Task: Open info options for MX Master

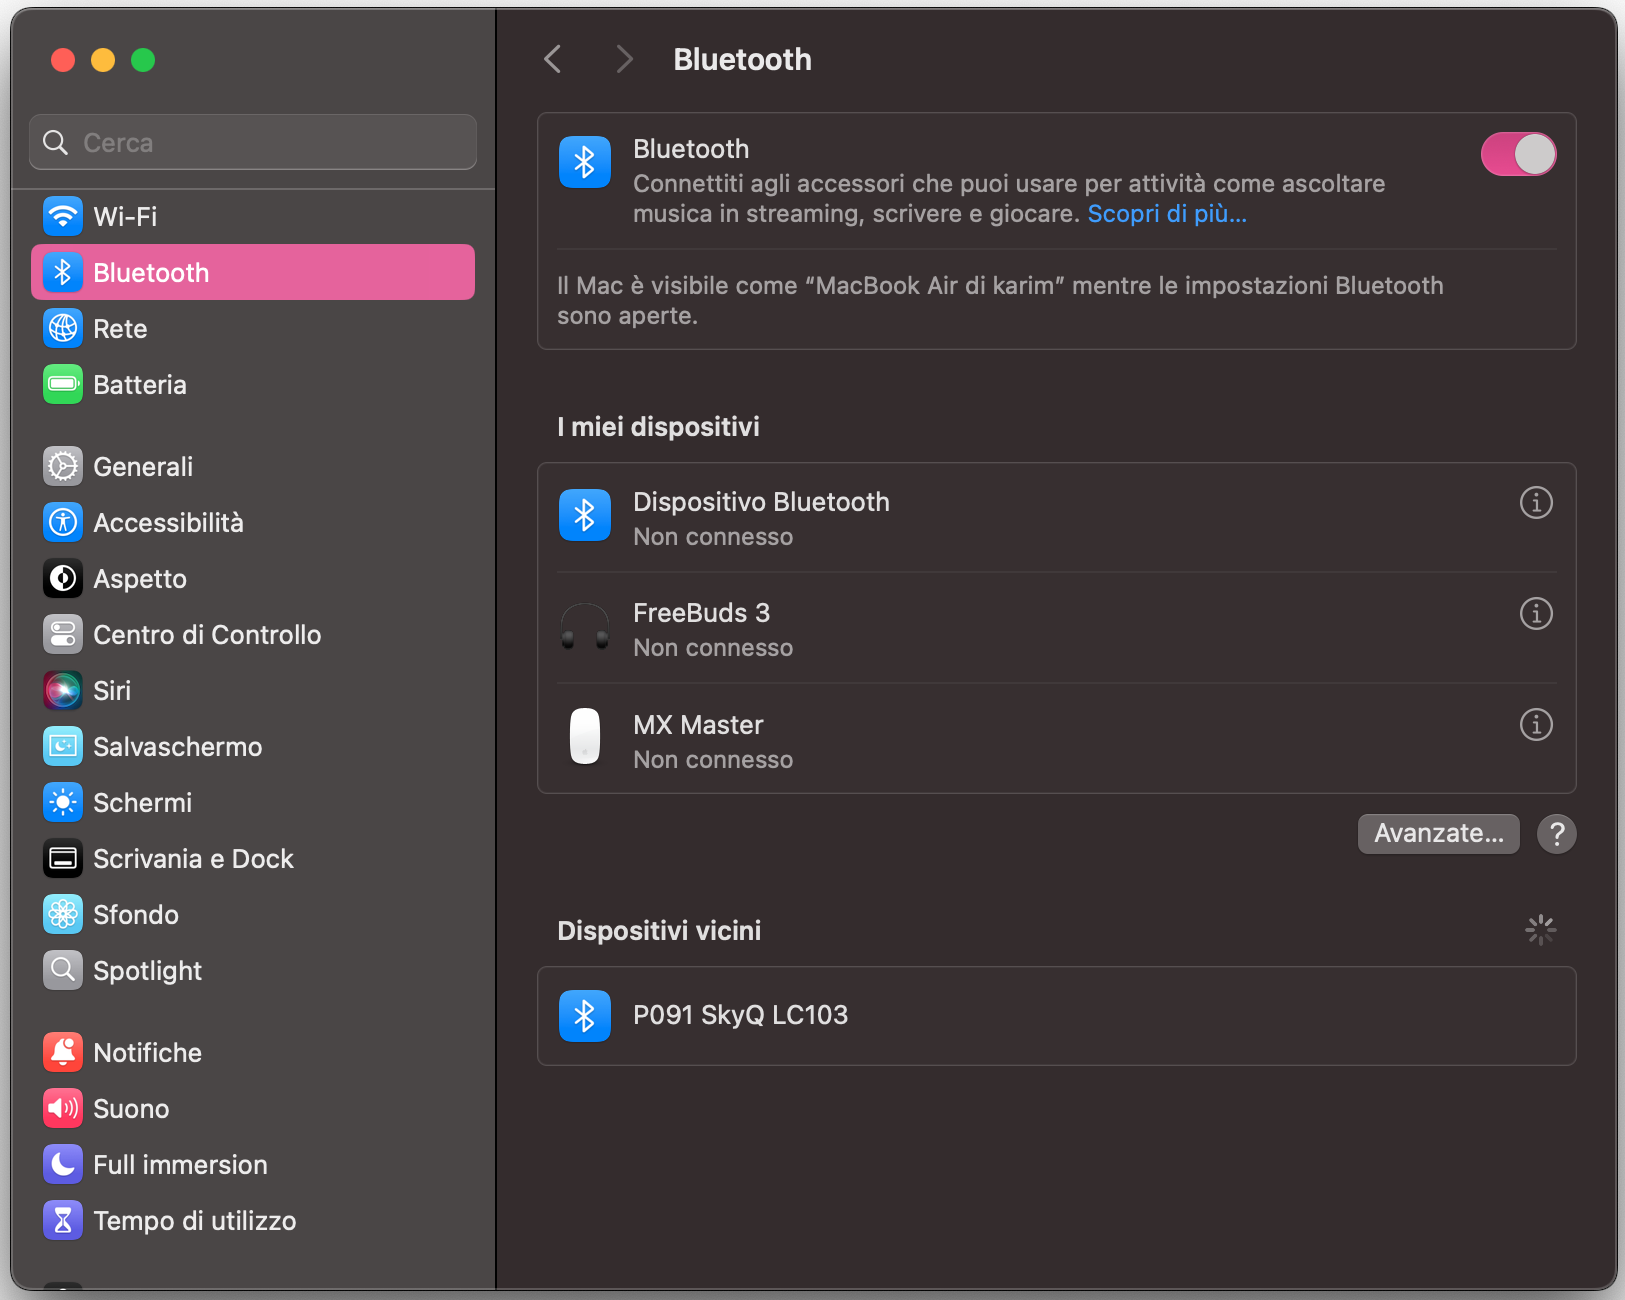Action: coord(1536,725)
